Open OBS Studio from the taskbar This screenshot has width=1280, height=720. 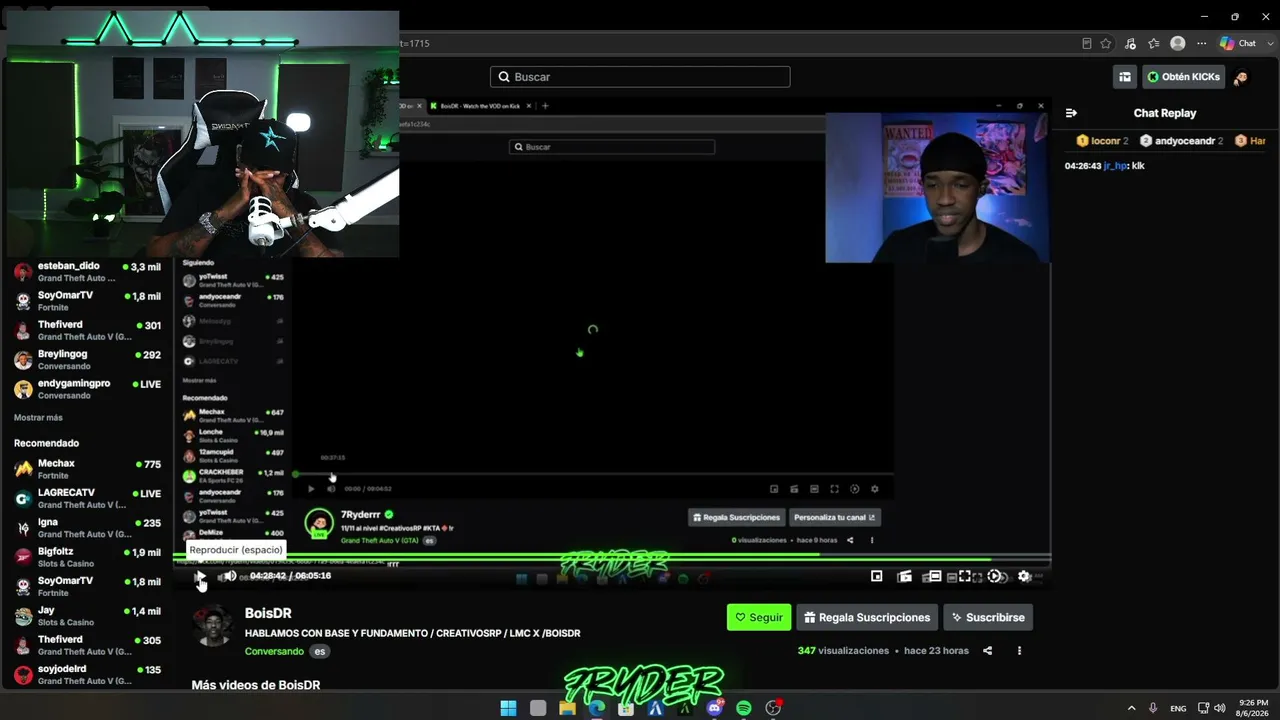point(773,708)
